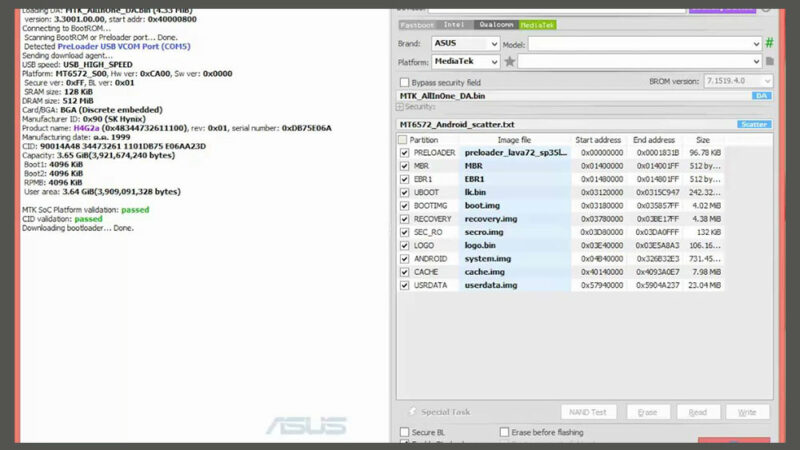800x450 pixels.
Task: Select the boot.img image file cell
Action: tap(515, 206)
